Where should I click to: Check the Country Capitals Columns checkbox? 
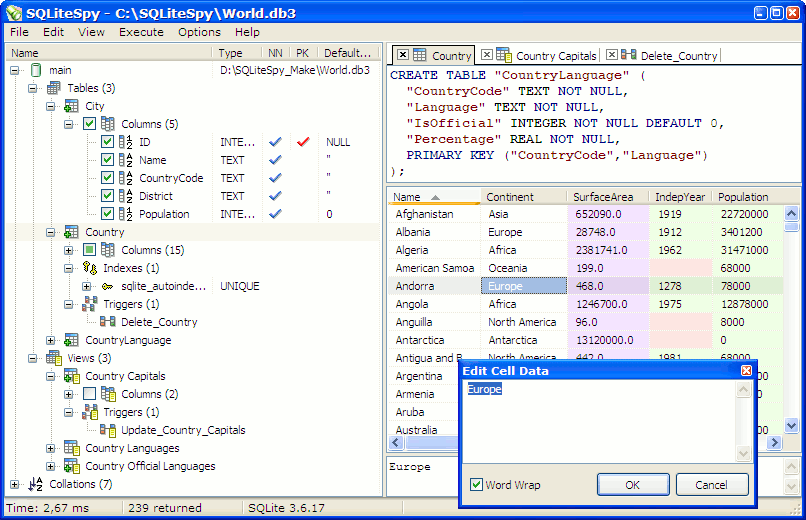pos(90,394)
